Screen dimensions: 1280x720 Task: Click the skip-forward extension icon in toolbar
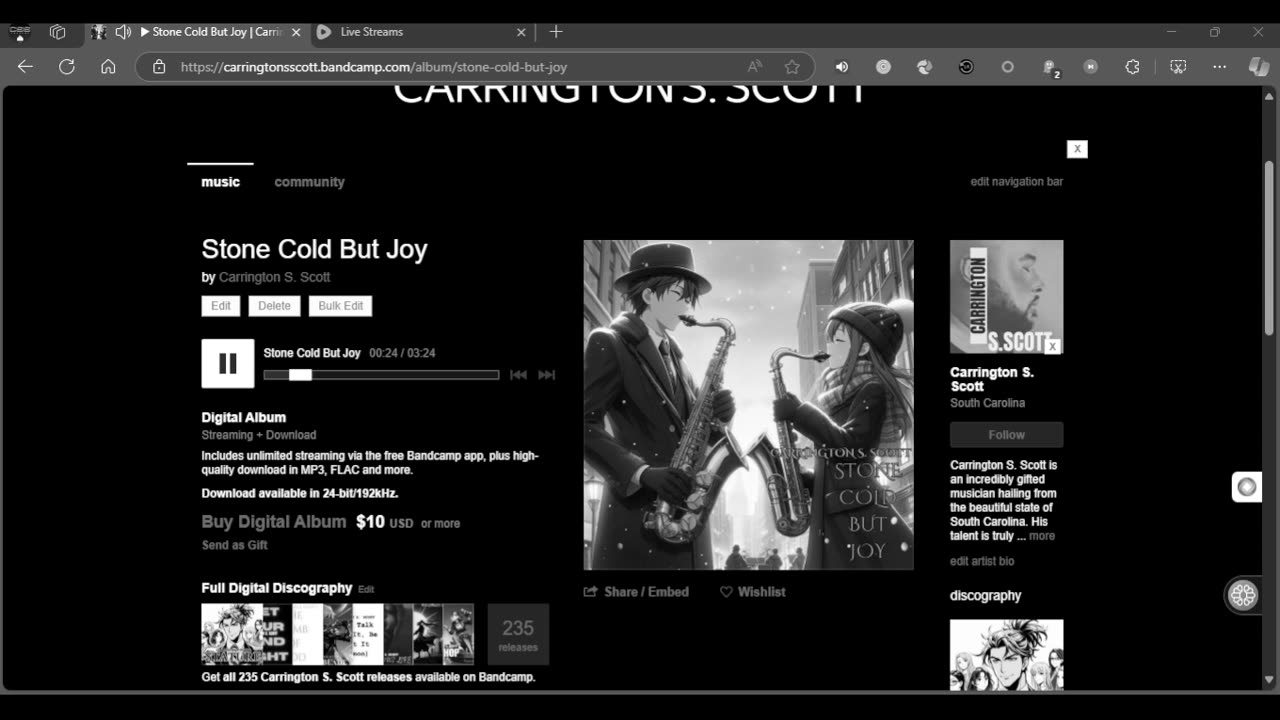coord(1091,67)
